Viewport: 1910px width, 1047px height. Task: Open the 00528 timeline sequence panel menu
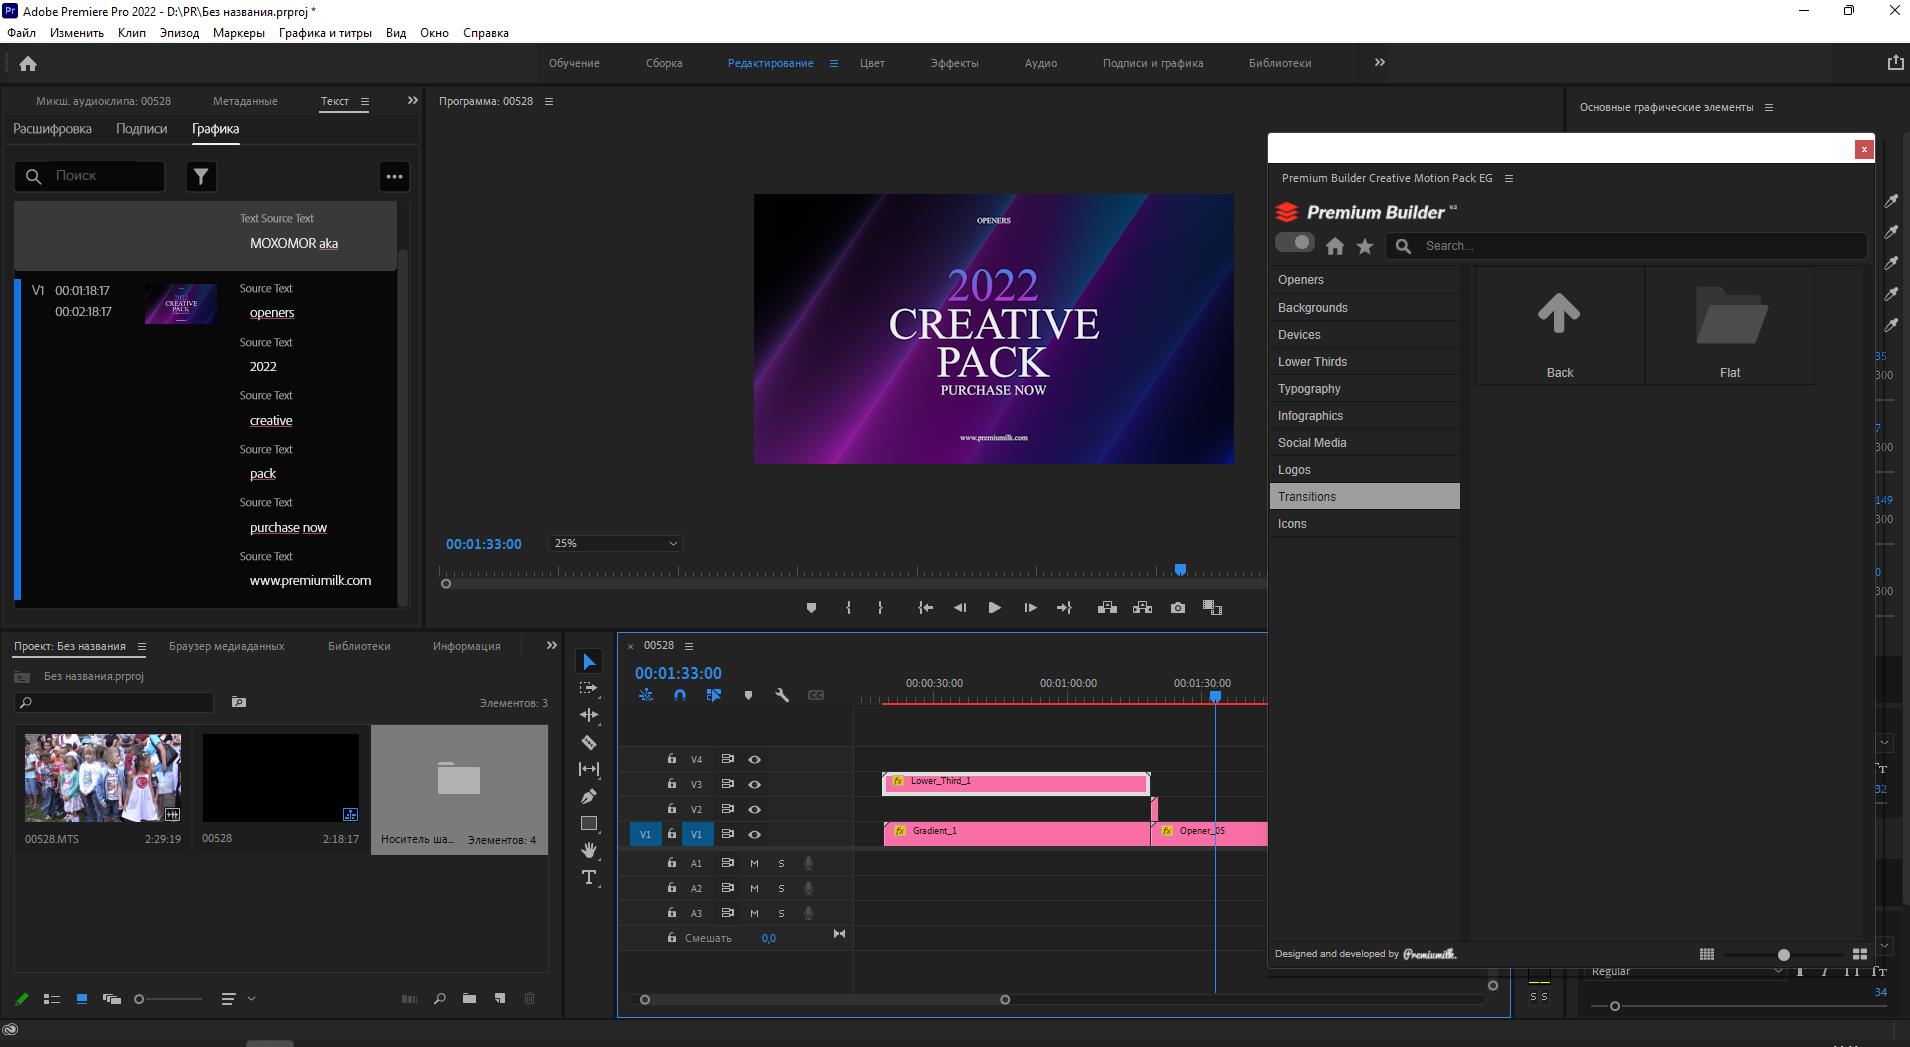click(x=689, y=646)
